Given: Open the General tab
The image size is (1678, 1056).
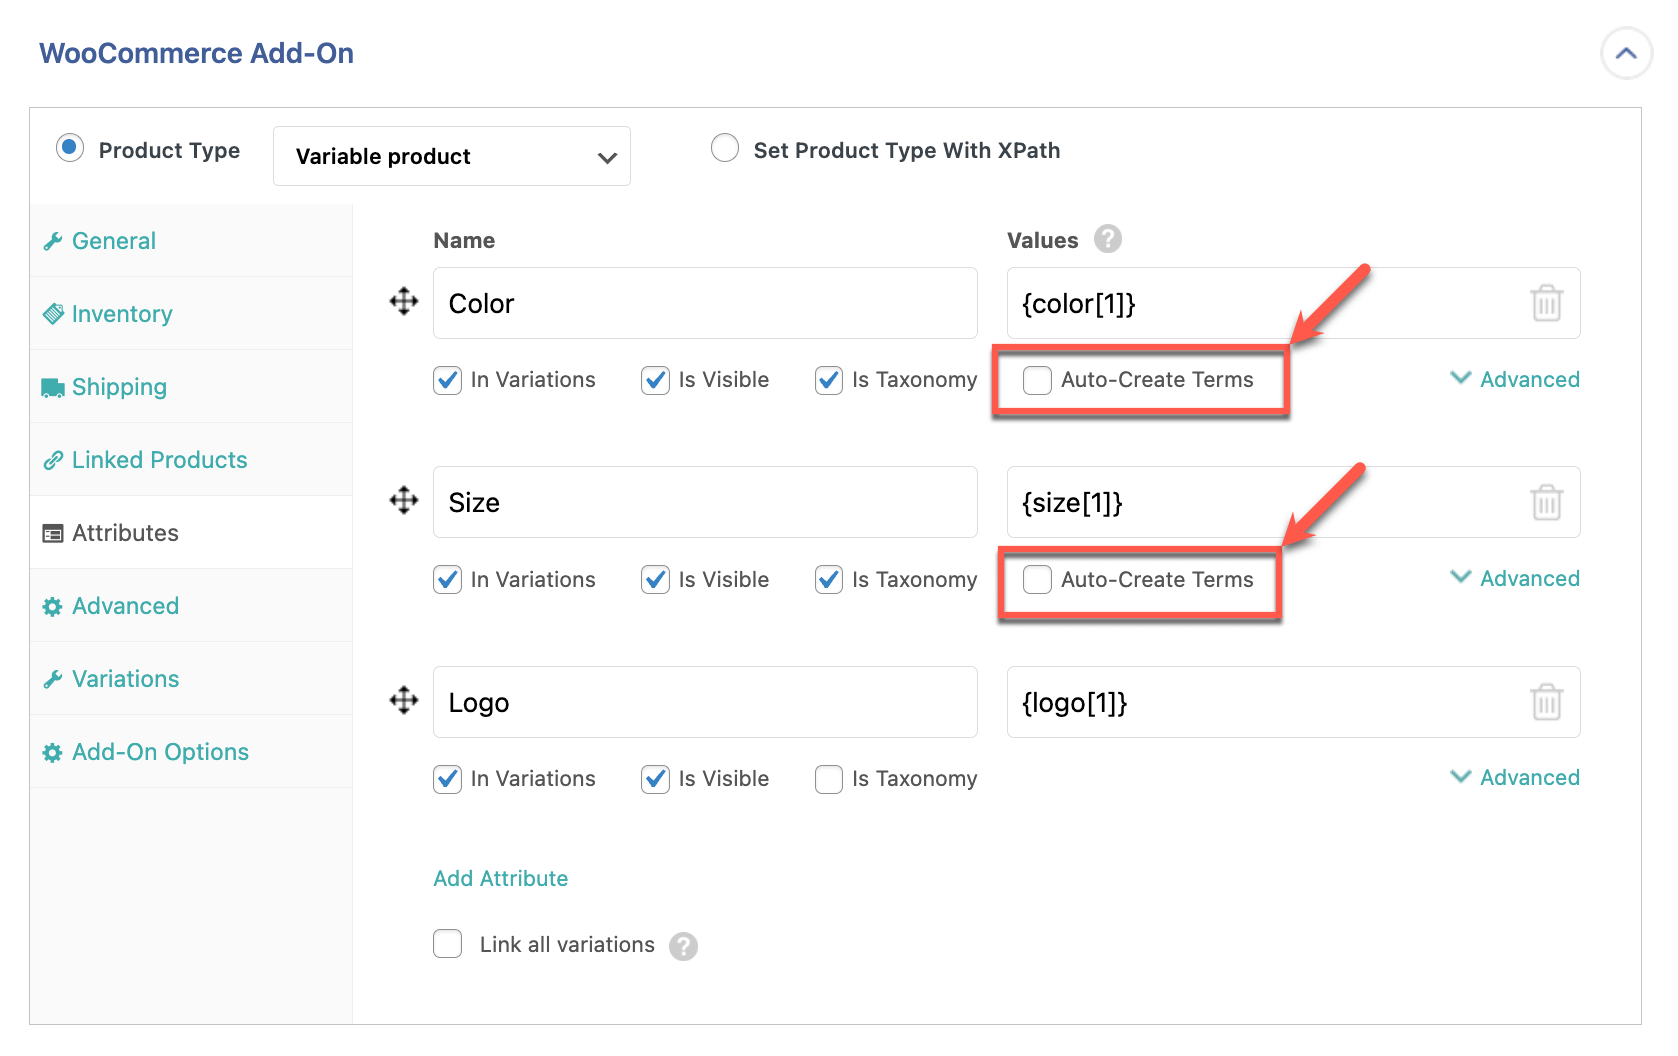Looking at the screenshot, I should click(x=191, y=241).
